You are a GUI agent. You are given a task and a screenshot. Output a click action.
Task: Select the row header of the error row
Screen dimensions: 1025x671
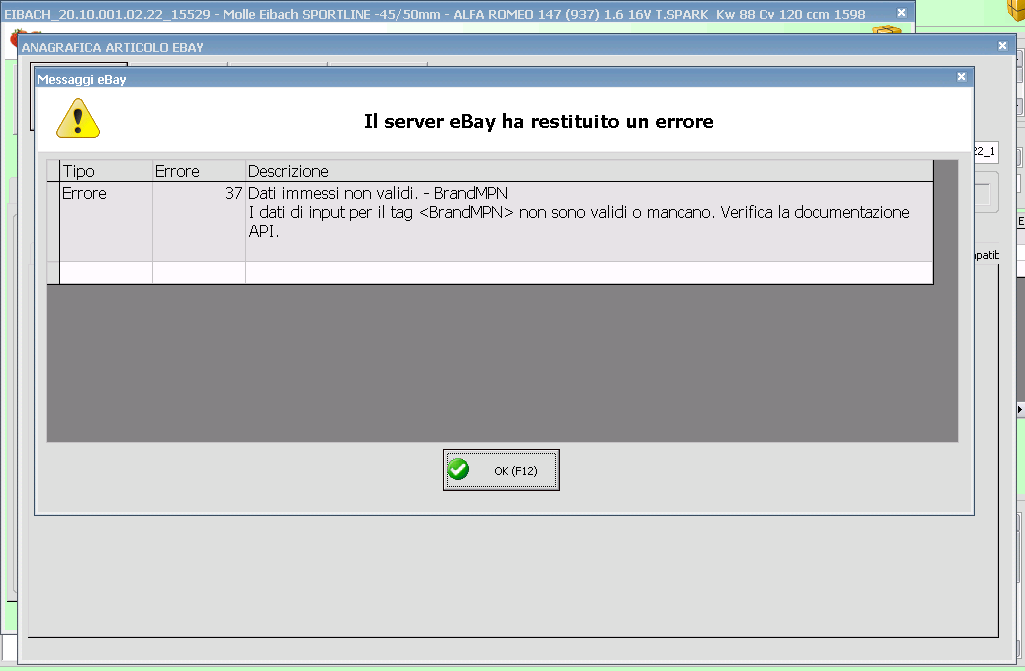coord(53,222)
